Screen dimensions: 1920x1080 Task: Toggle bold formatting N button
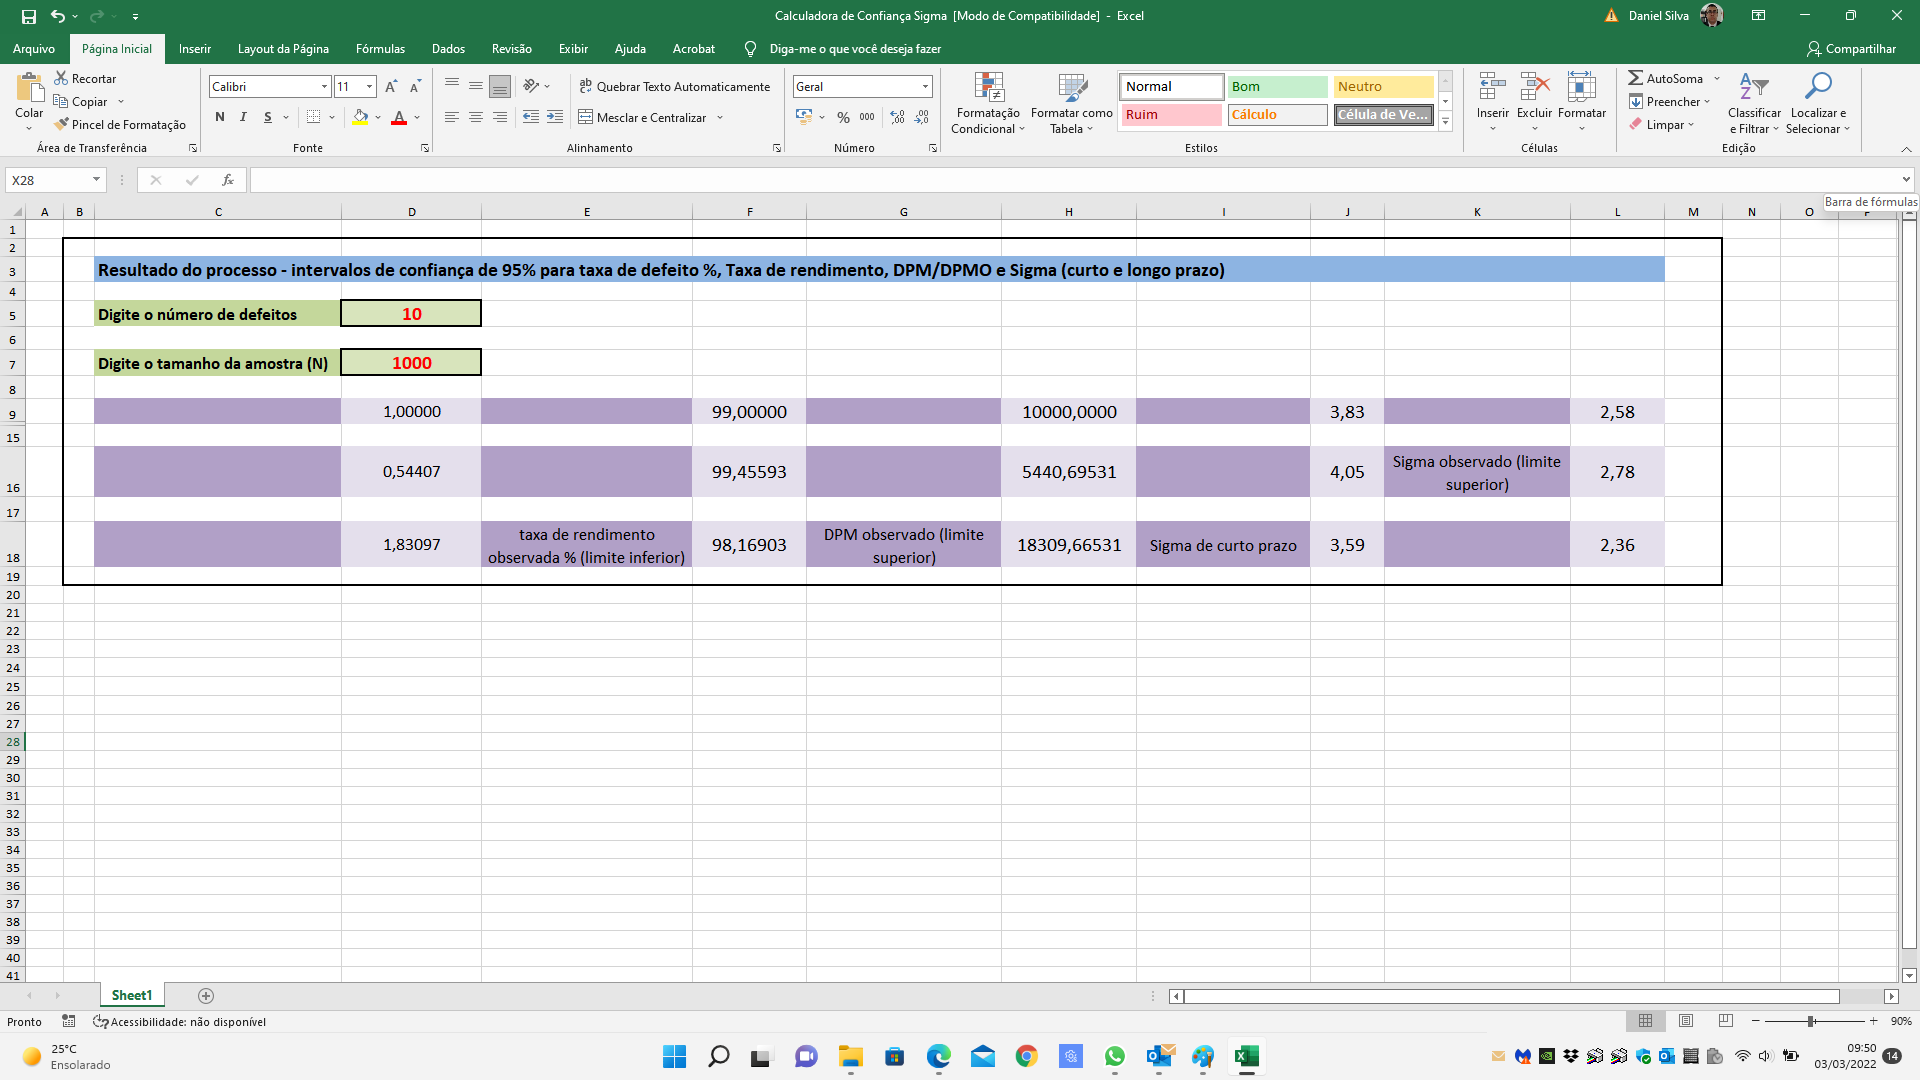tap(220, 118)
